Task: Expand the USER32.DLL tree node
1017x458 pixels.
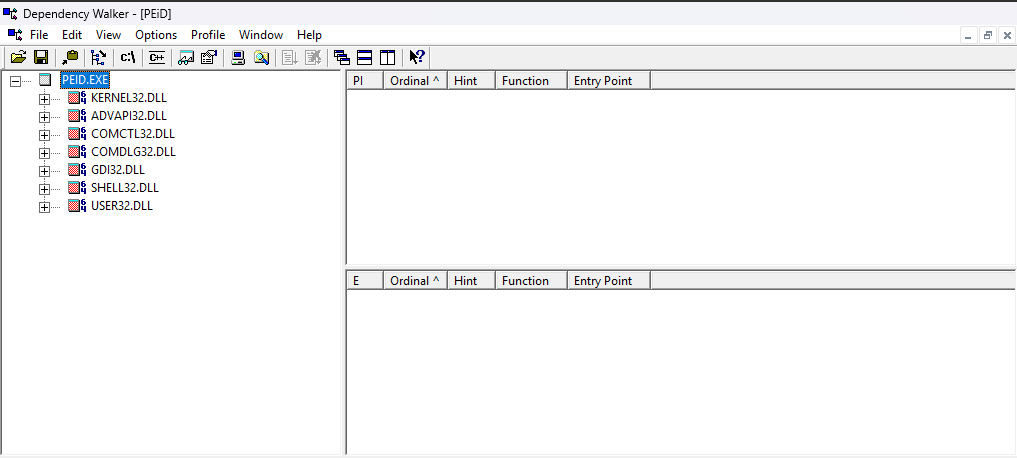Action: click(x=44, y=207)
